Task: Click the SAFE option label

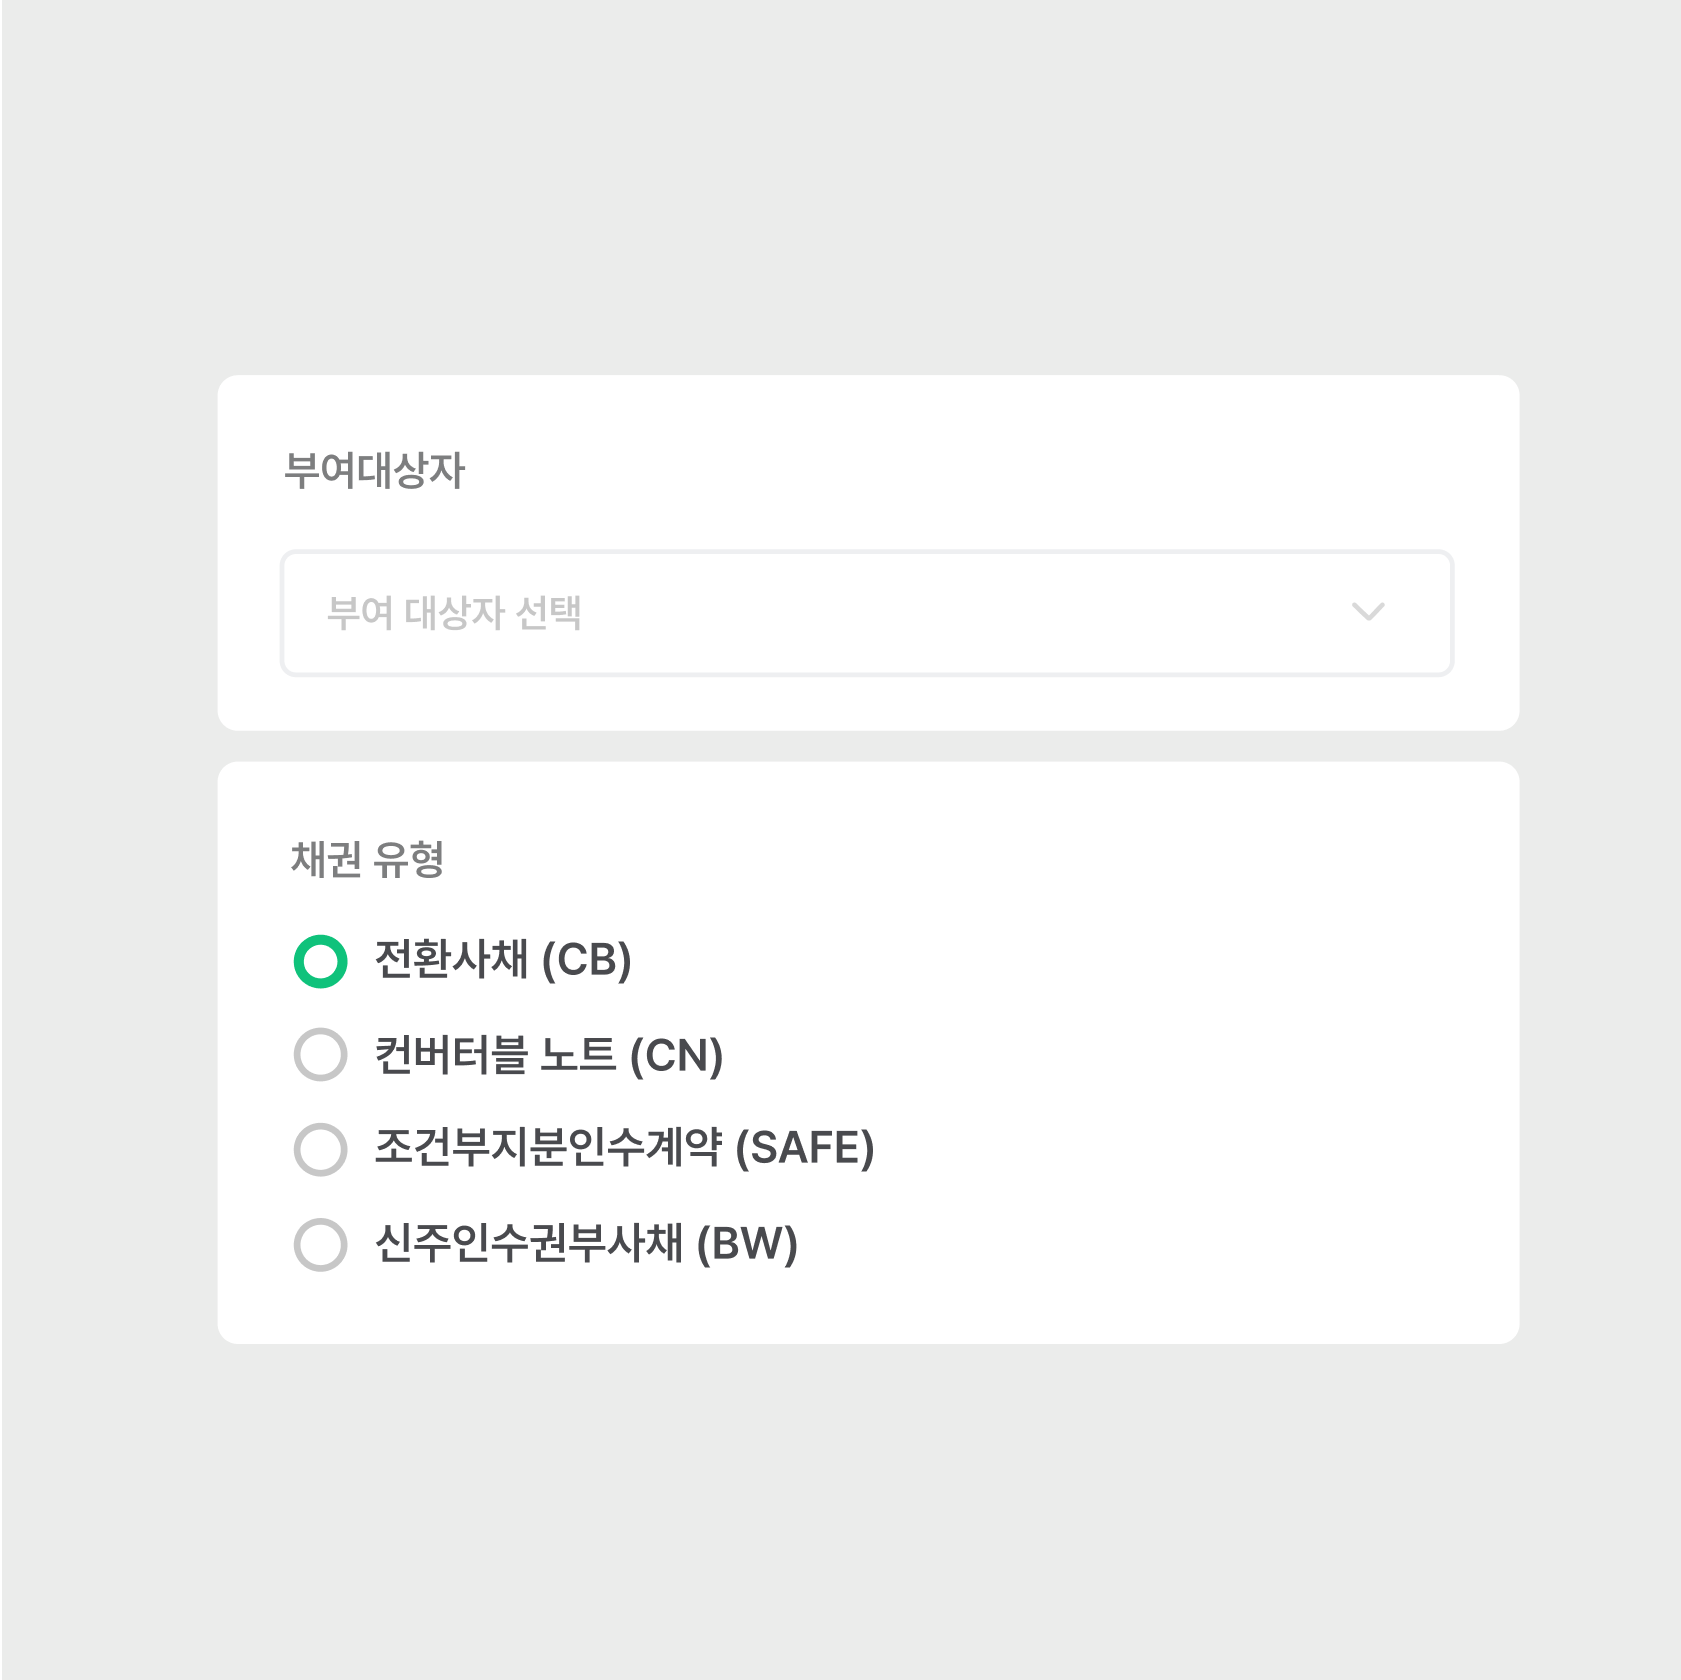Action: (623, 1149)
